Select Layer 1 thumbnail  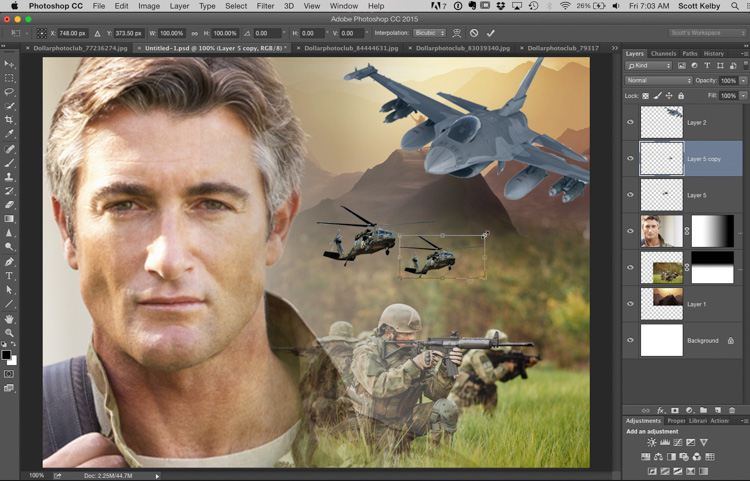(662, 303)
